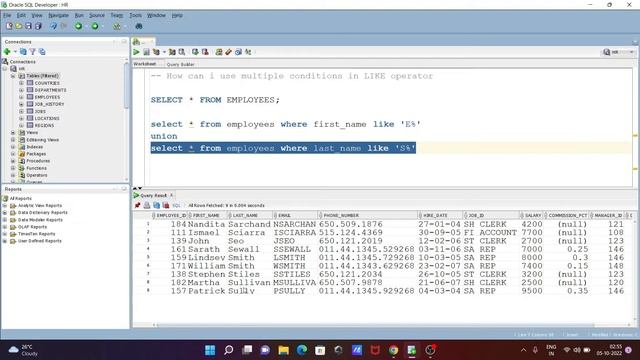Image resolution: width=640 pixels, height=360 pixels.
Task: Open the Explain Plan dropdown arrow
Action: 164,52
